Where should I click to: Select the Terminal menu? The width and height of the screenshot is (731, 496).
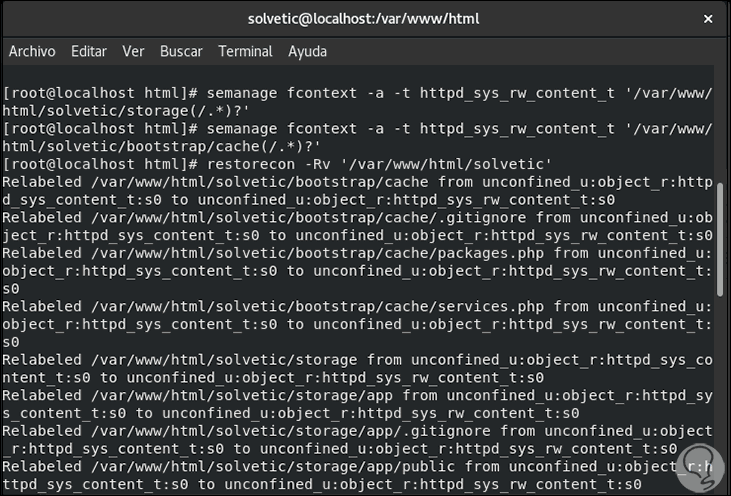coord(245,51)
